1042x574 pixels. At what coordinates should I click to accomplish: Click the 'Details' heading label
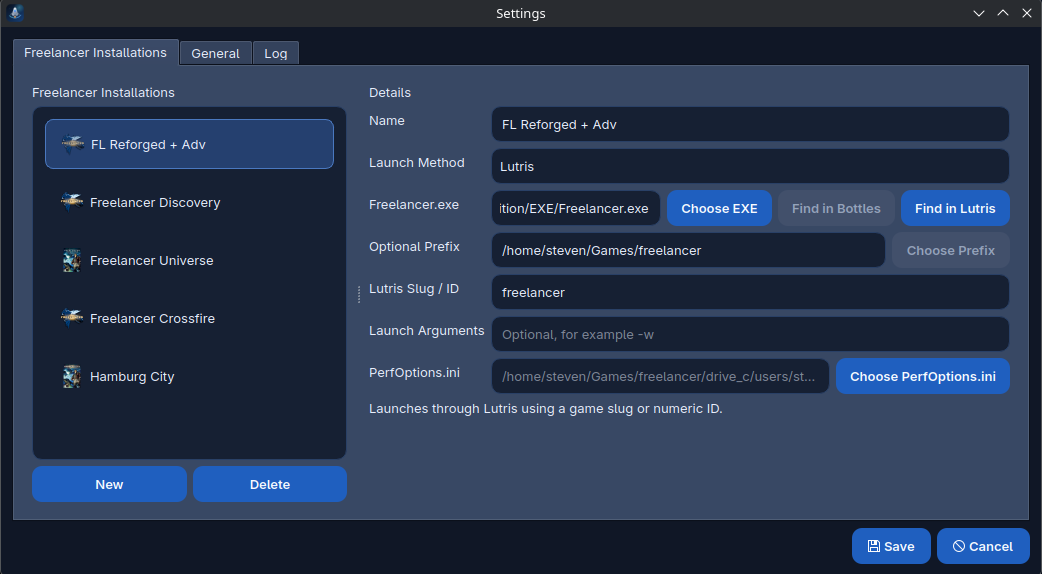click(390, 92)
